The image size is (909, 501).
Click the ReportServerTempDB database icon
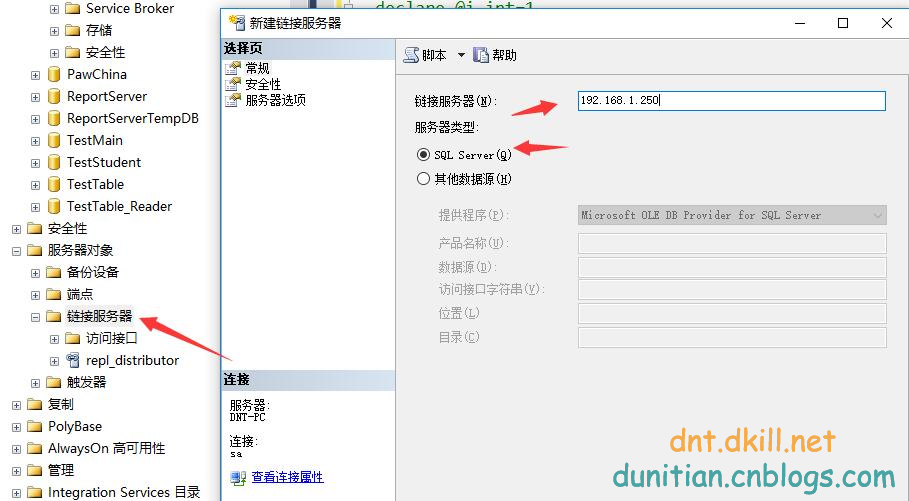pos(54,118)
